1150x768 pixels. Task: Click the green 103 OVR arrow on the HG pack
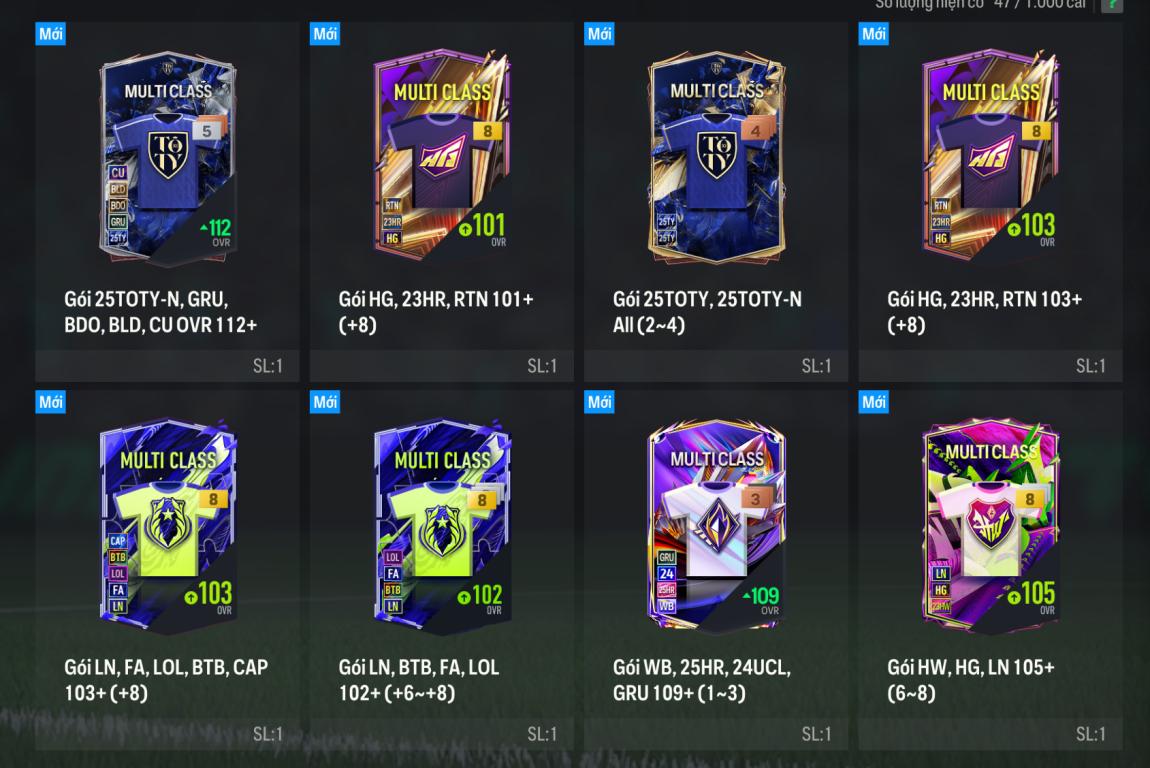tap(1014, 229)
